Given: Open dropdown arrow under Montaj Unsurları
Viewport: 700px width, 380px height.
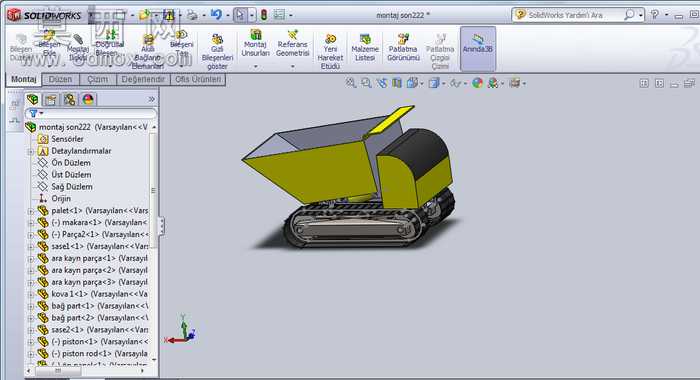Looking at the screenshot, I should pyautogui.click(x=255, y=67).
